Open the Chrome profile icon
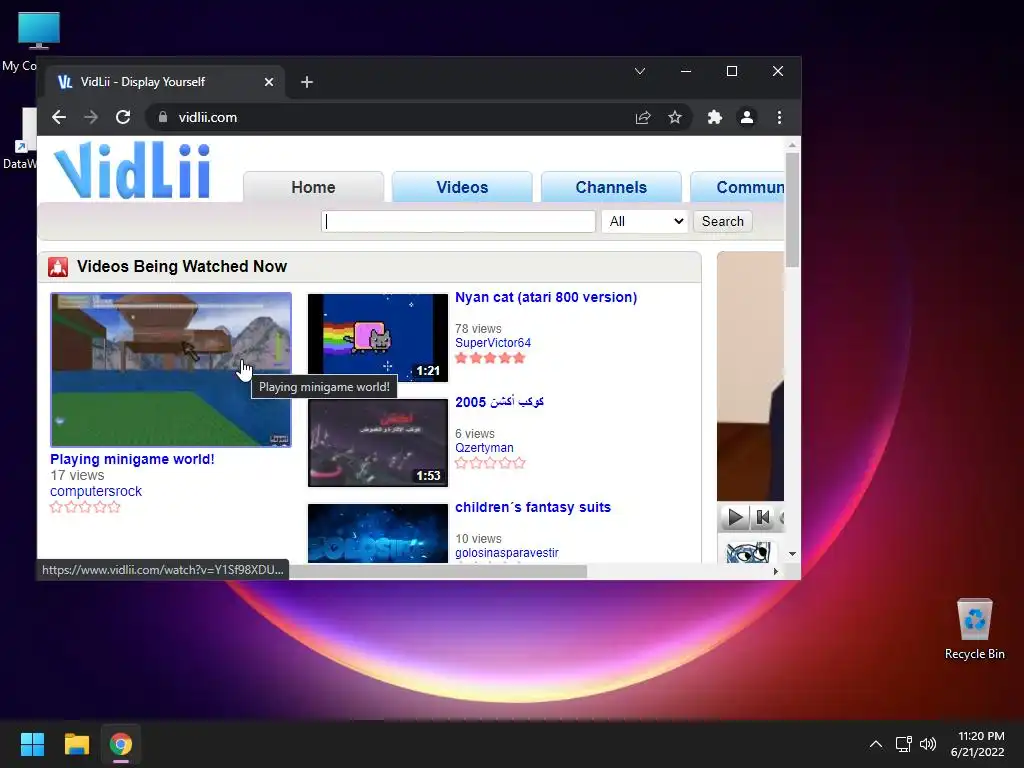This screenshot has width=1024, height=768. tap(746, 118)
